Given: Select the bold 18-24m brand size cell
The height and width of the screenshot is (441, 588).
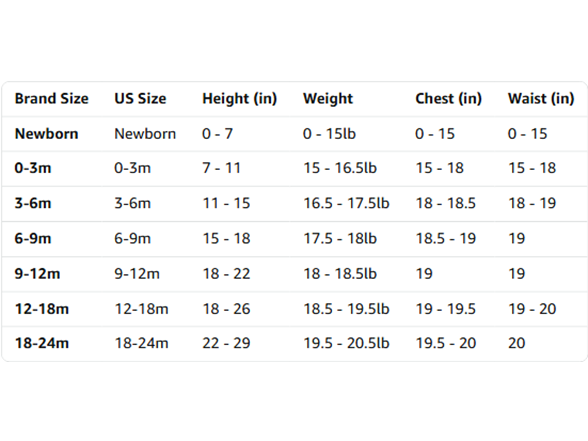Looking at the screenshot, I should pos(42,343).
